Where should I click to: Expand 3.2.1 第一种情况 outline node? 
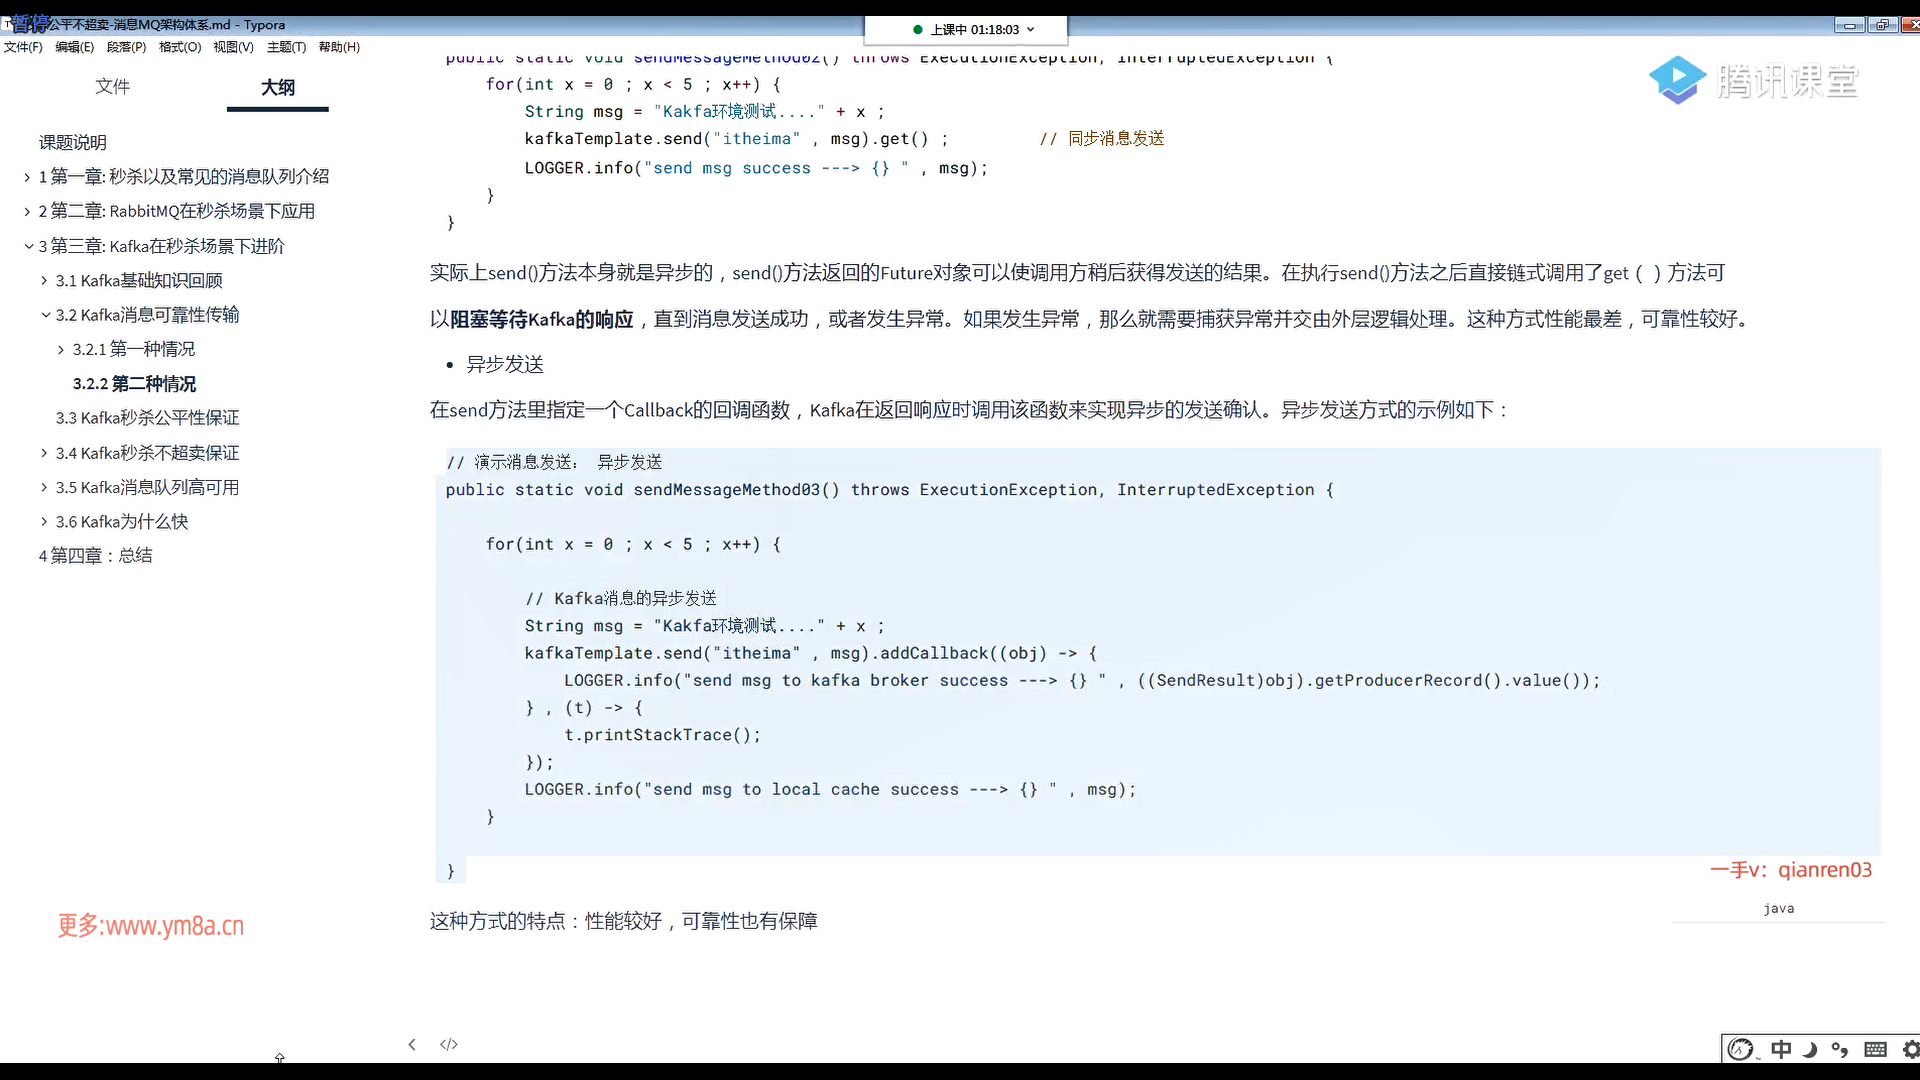[x=61, y=349]
